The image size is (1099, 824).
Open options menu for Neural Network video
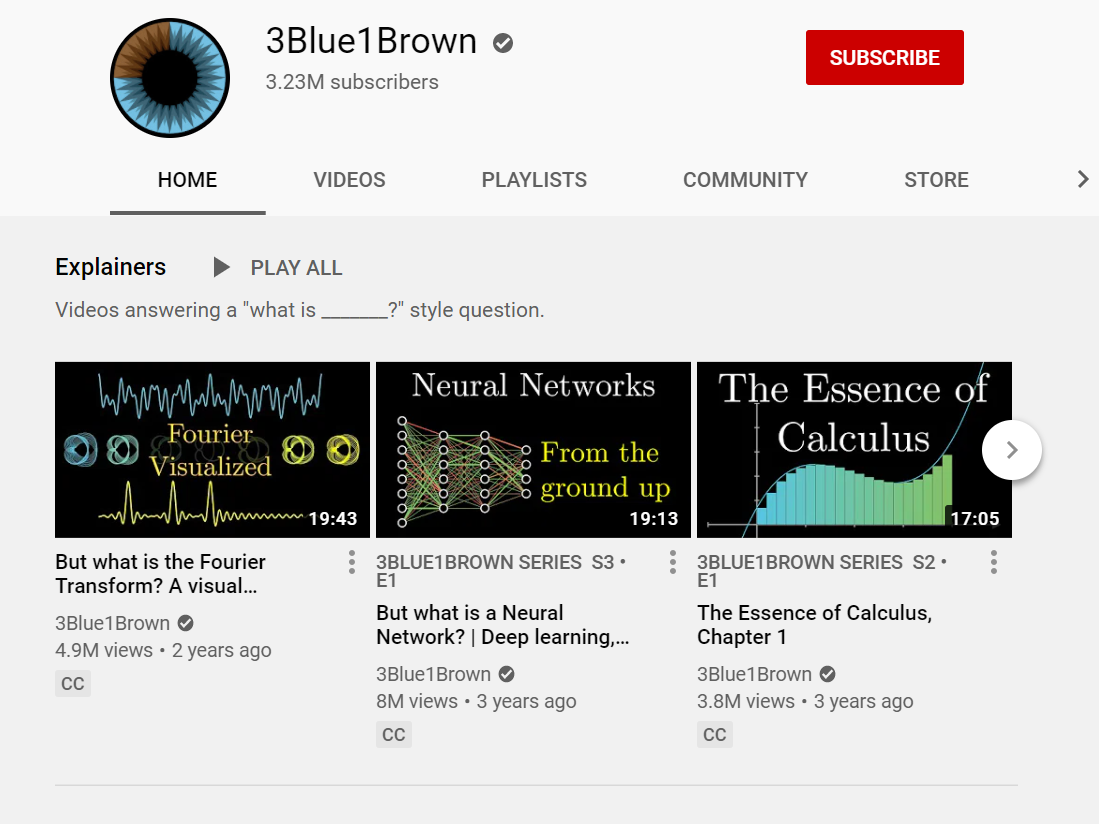click(673, 563)
